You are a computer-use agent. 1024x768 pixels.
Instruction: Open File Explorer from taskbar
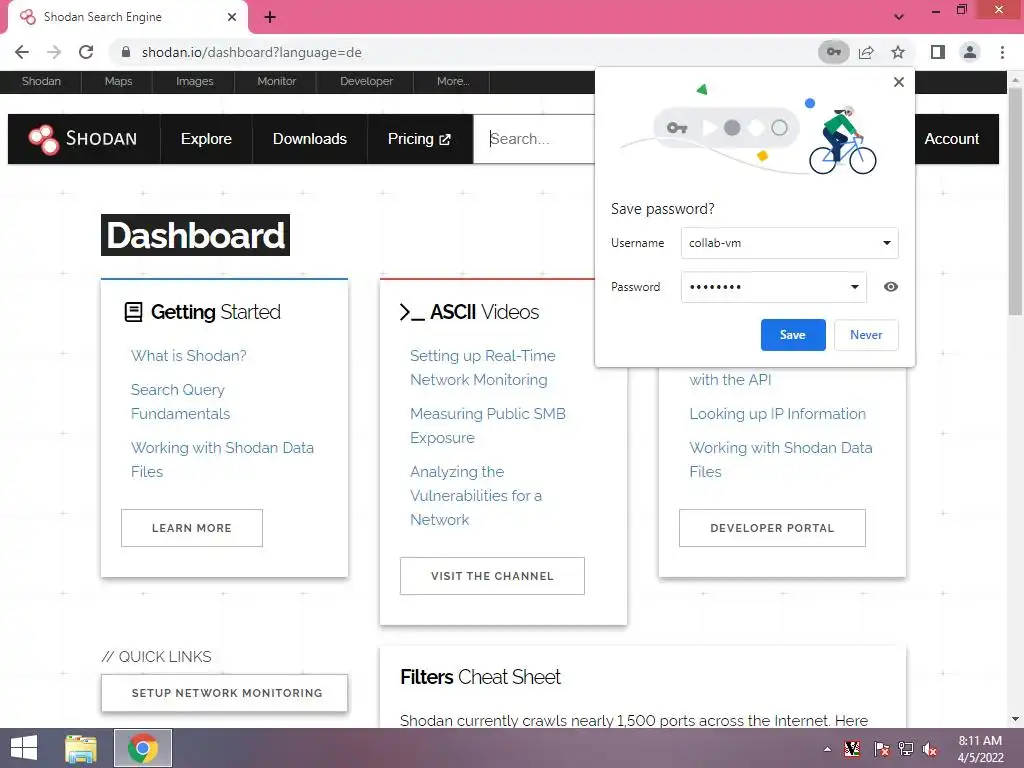click(81, 748)
